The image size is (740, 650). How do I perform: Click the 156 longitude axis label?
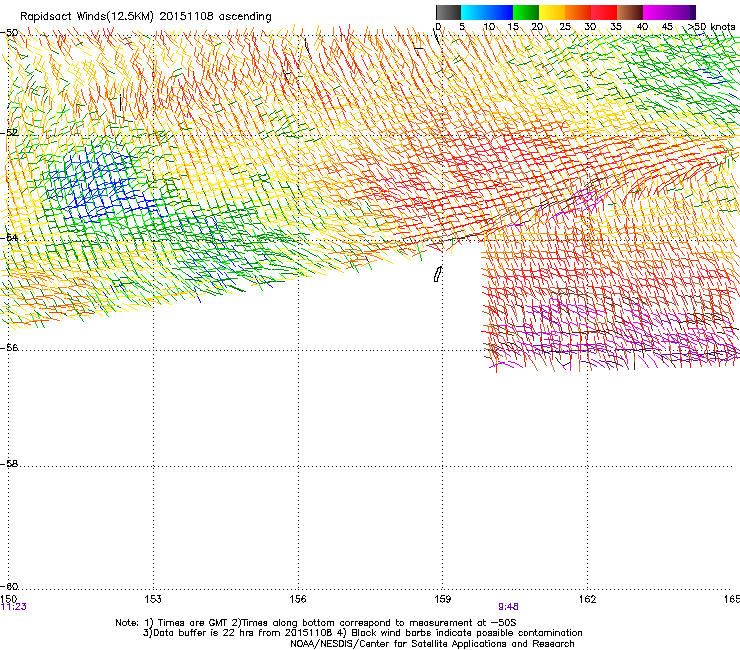(x=298, y=599)
